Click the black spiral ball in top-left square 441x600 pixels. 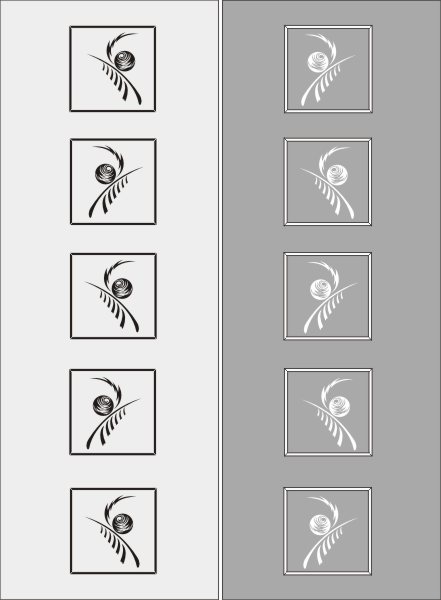(x=125, y=60)
